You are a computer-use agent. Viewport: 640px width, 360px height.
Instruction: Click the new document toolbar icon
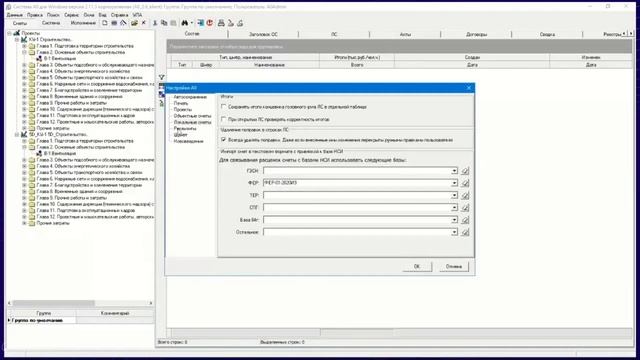(105, 23)
